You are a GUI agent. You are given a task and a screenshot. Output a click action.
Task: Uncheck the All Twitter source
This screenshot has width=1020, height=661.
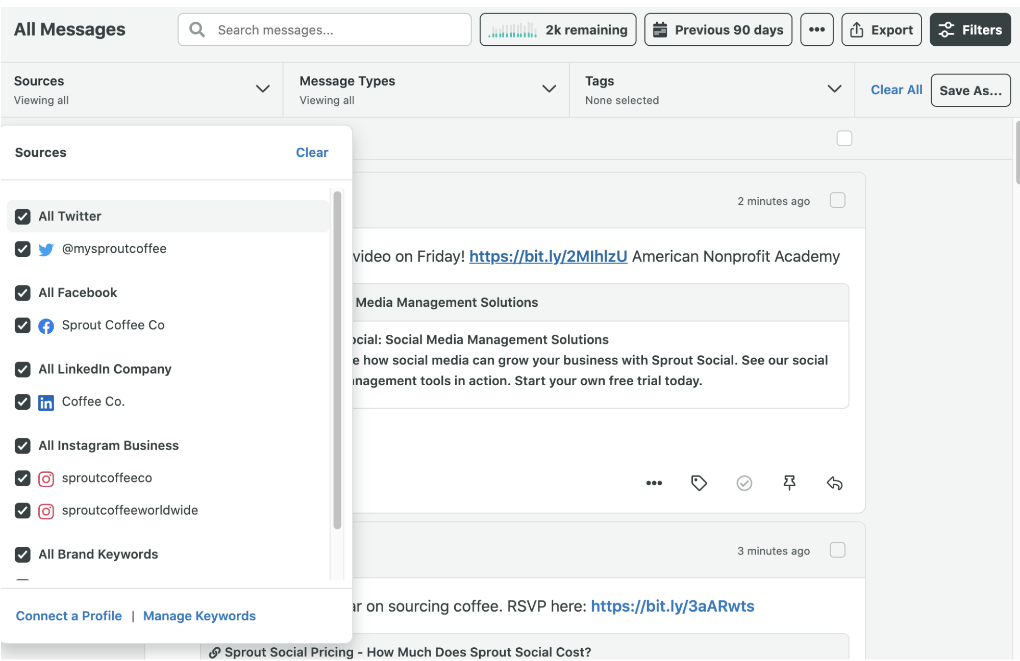coord(22,216)
